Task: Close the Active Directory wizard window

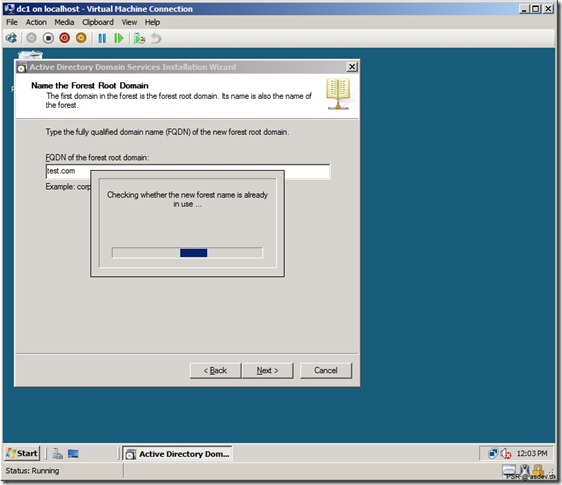Action: click(x=352, y=67)
